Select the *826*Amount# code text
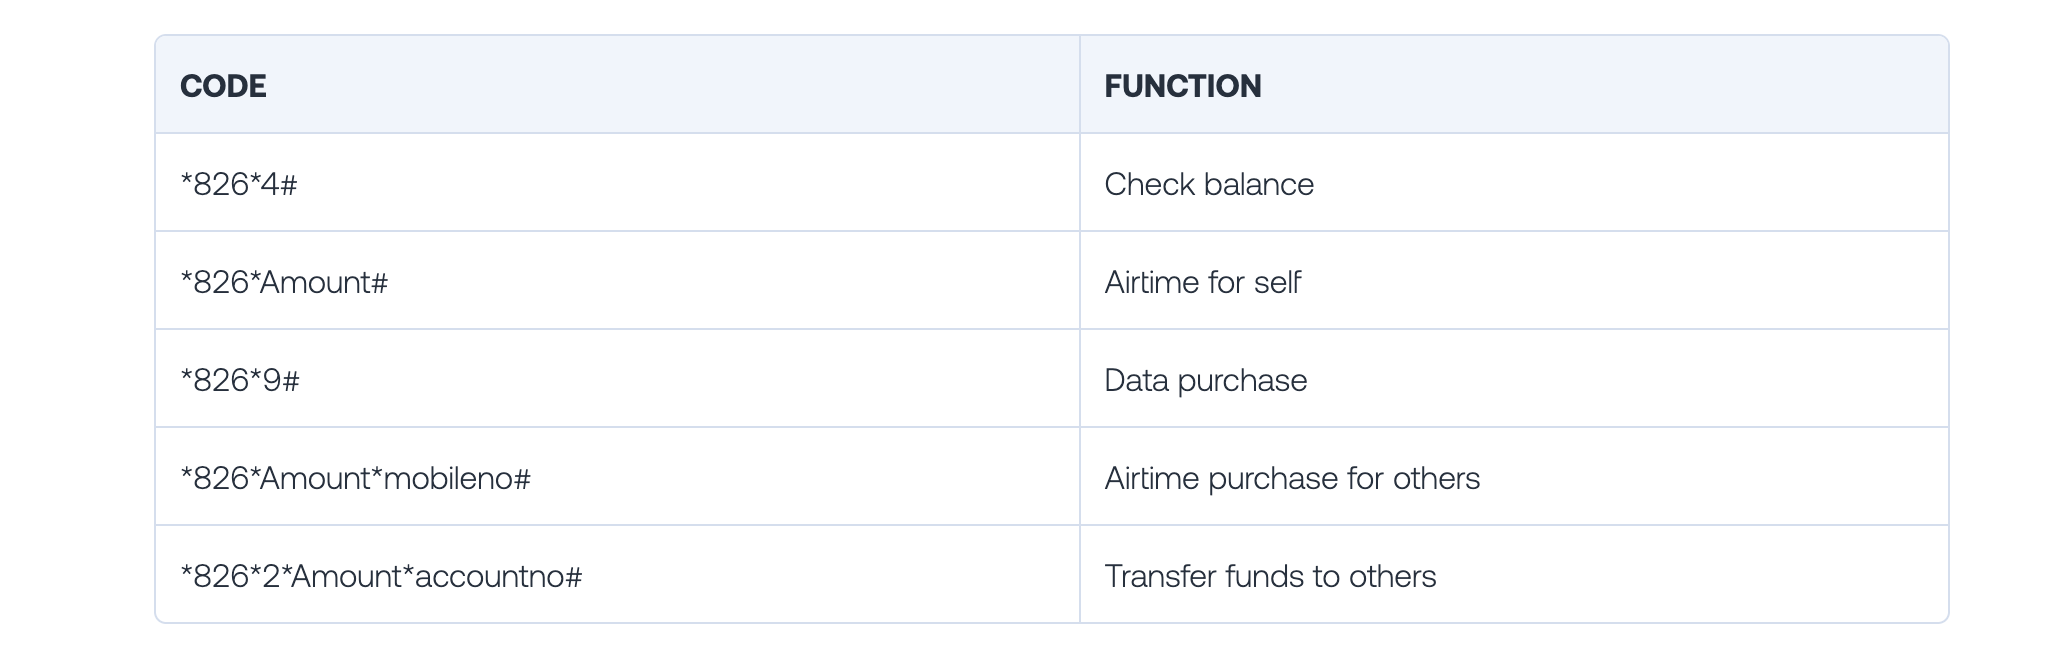 pos(284,282)
